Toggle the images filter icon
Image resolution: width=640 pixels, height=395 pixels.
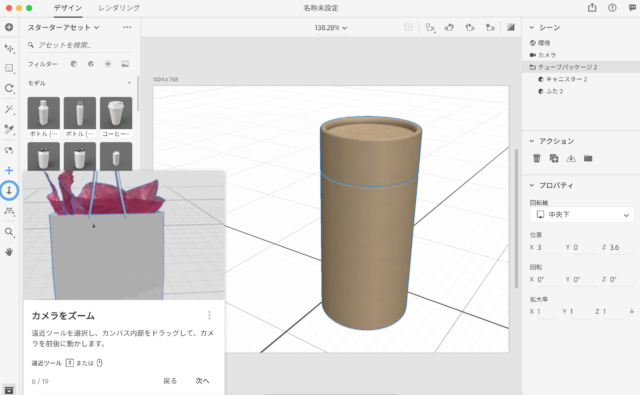[125, 64]
